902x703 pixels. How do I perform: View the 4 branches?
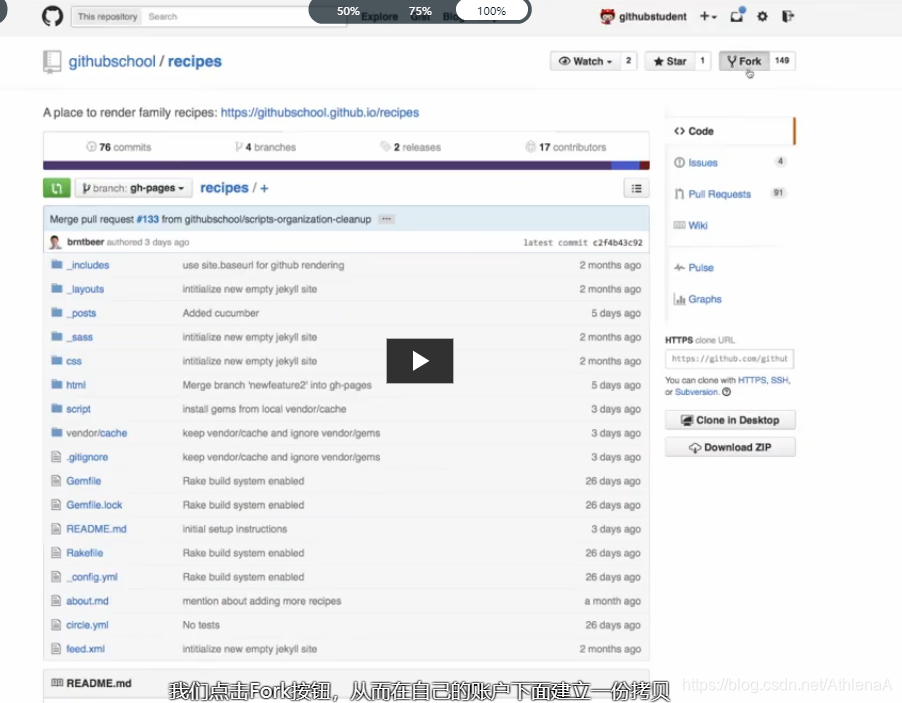point(265,147)
